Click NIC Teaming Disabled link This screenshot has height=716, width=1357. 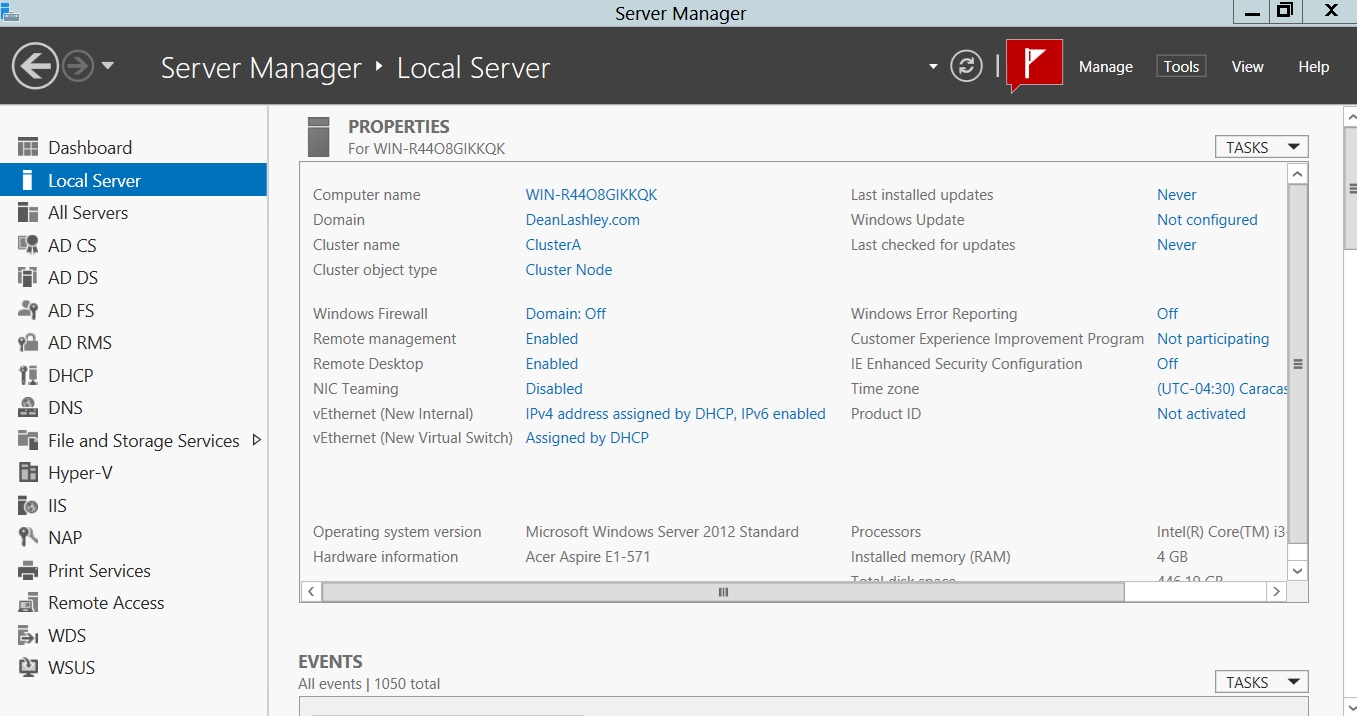pos(554,389)
